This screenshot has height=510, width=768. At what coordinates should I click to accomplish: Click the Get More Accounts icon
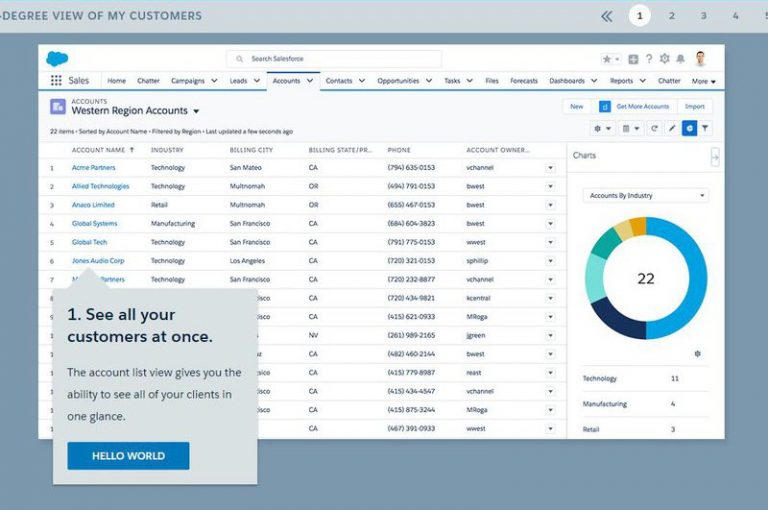tap(605, 106)
